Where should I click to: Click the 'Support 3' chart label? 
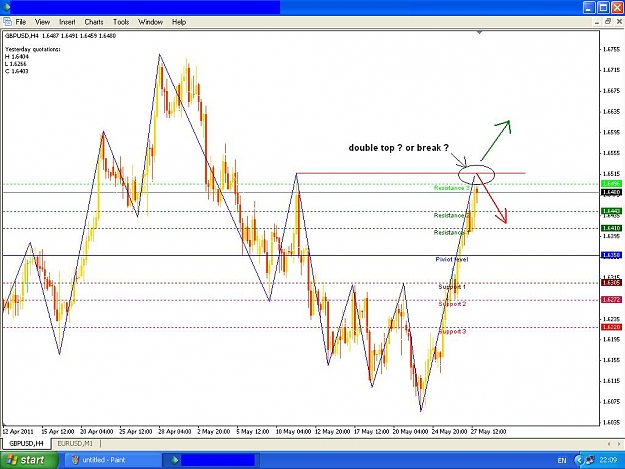(452, 332)
